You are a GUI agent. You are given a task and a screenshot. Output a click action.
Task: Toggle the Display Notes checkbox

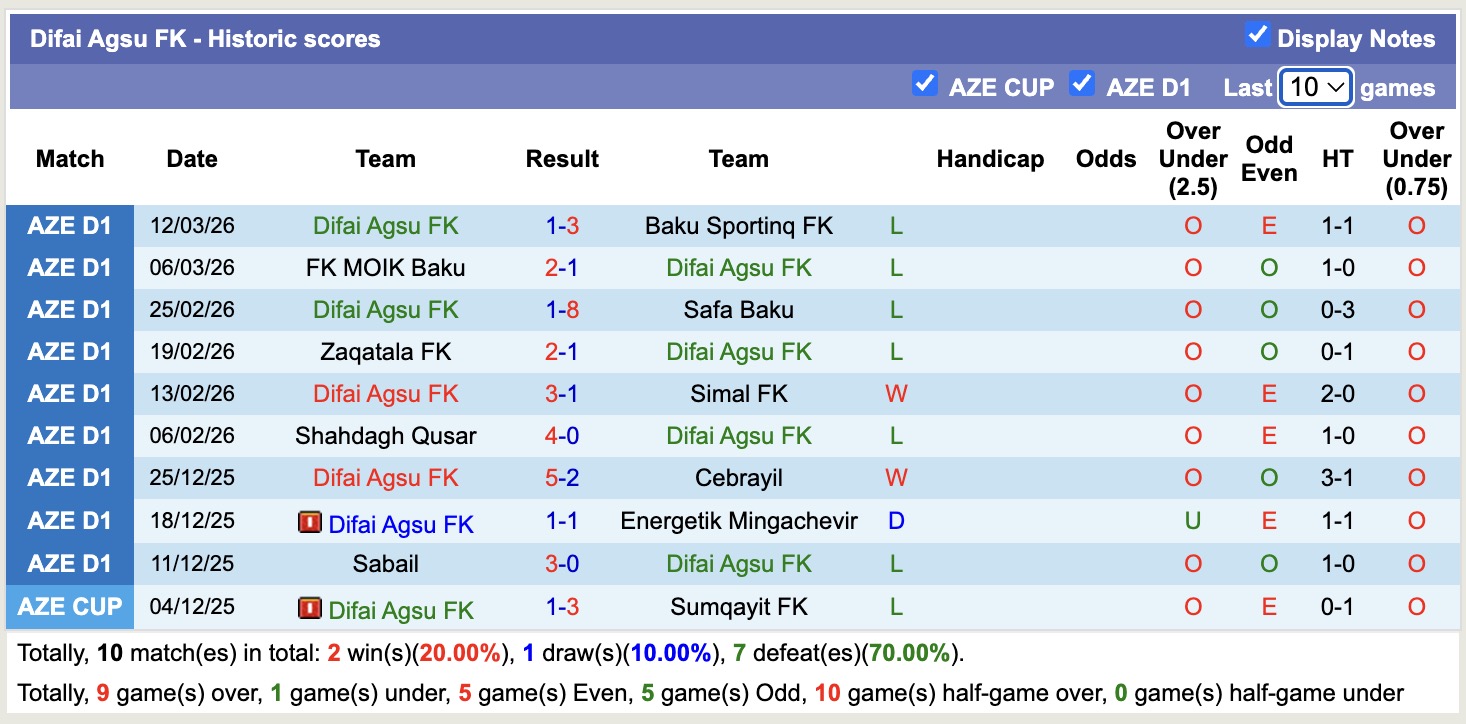pyautogui.click(x=1257, y=36)
